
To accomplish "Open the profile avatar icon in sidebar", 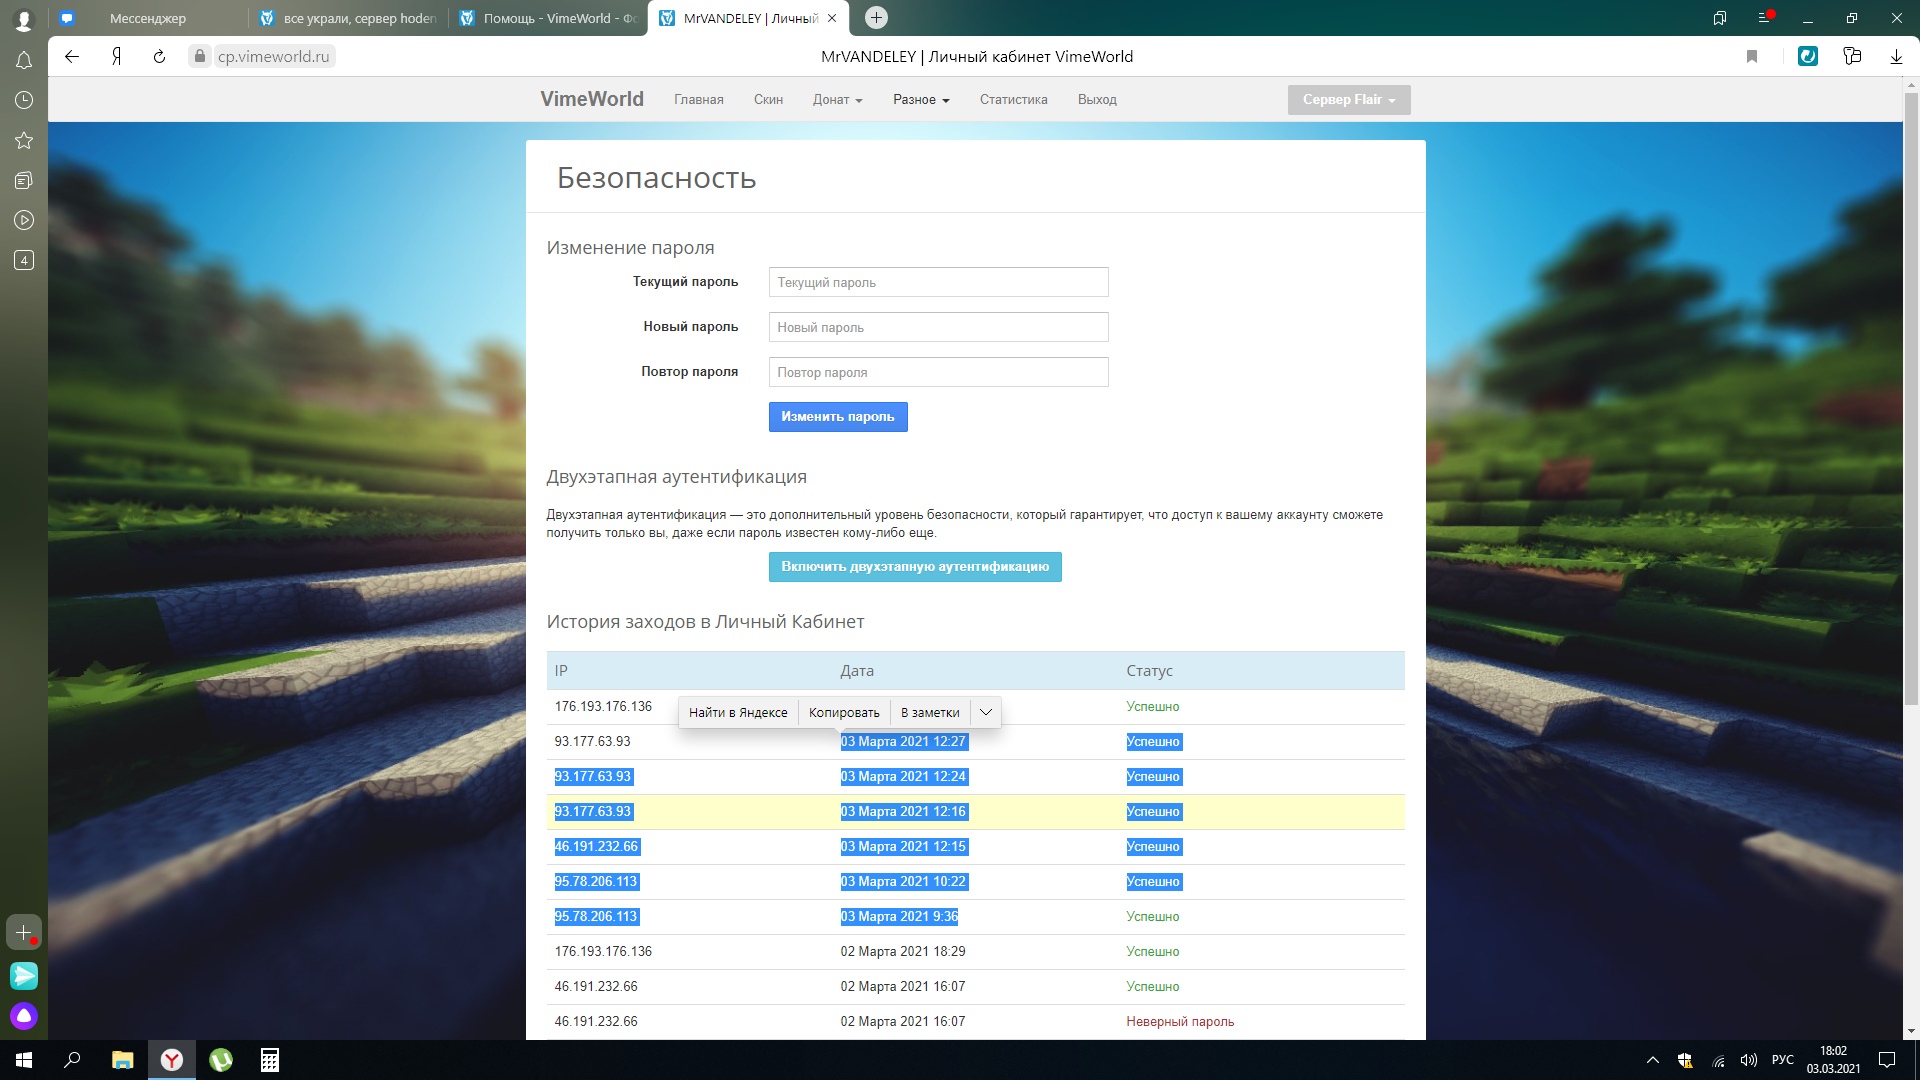I will coord(24,19).
